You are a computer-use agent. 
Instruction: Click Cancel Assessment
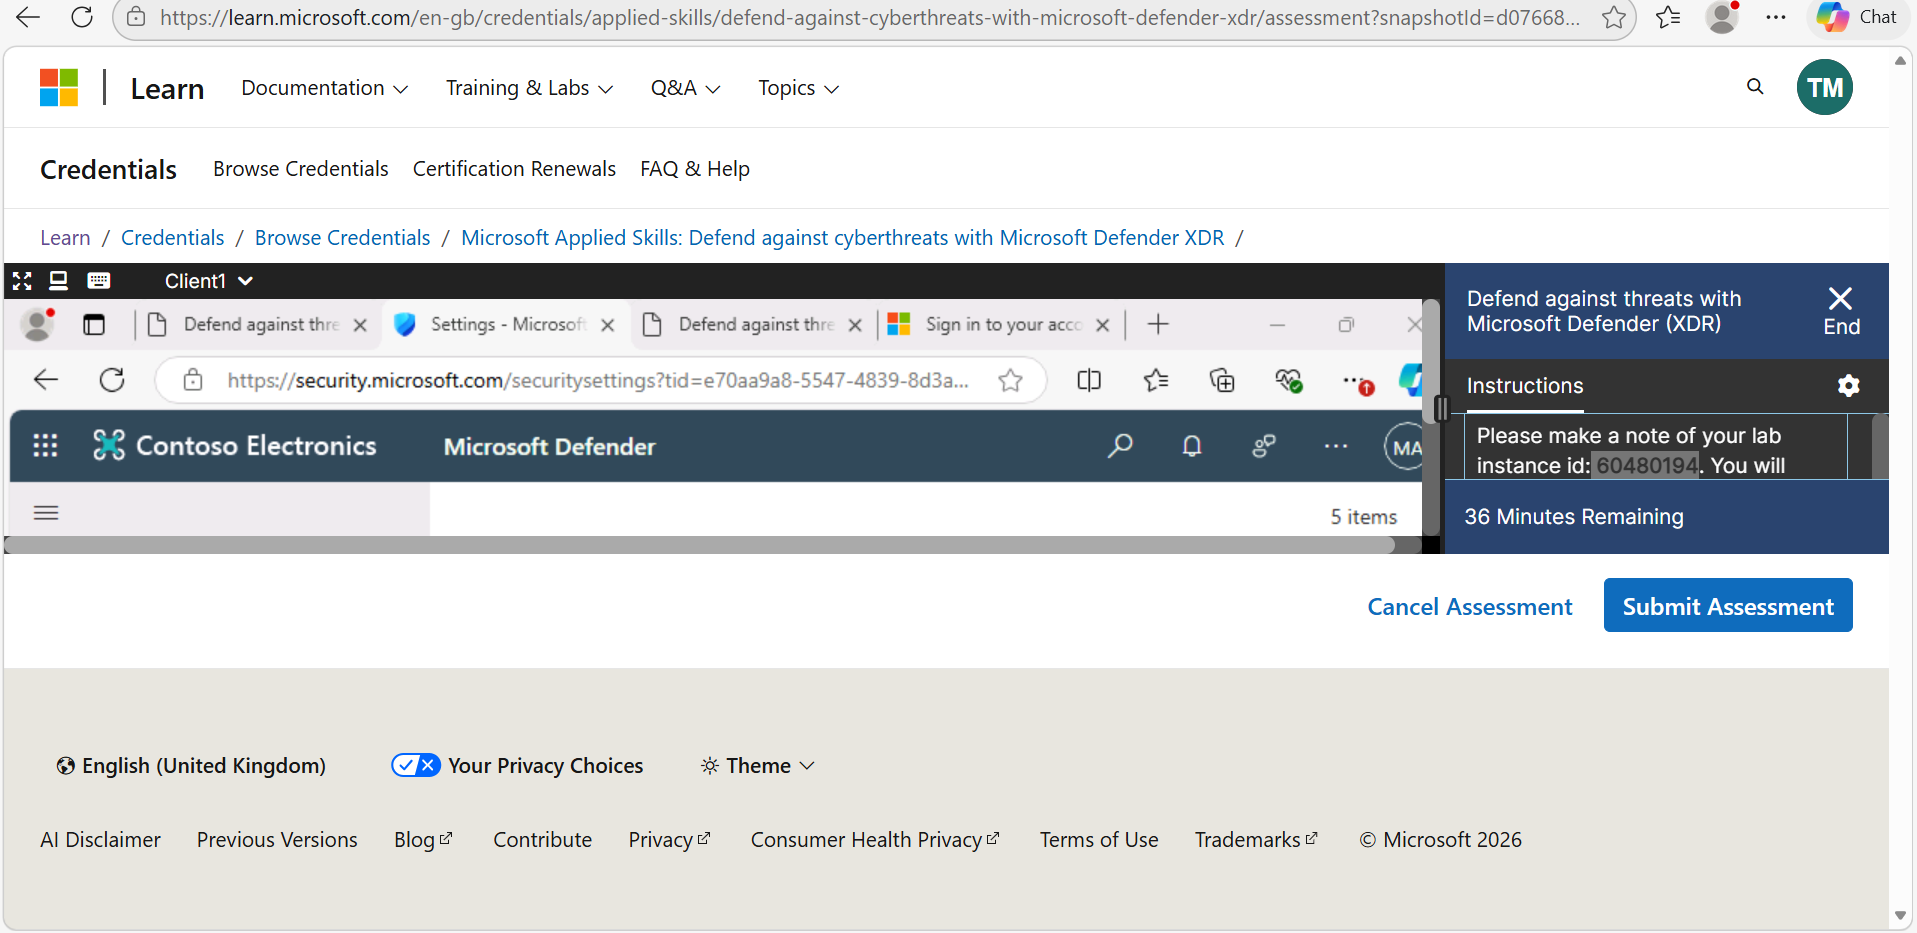pyautogui.click(x=1470, y=607)
